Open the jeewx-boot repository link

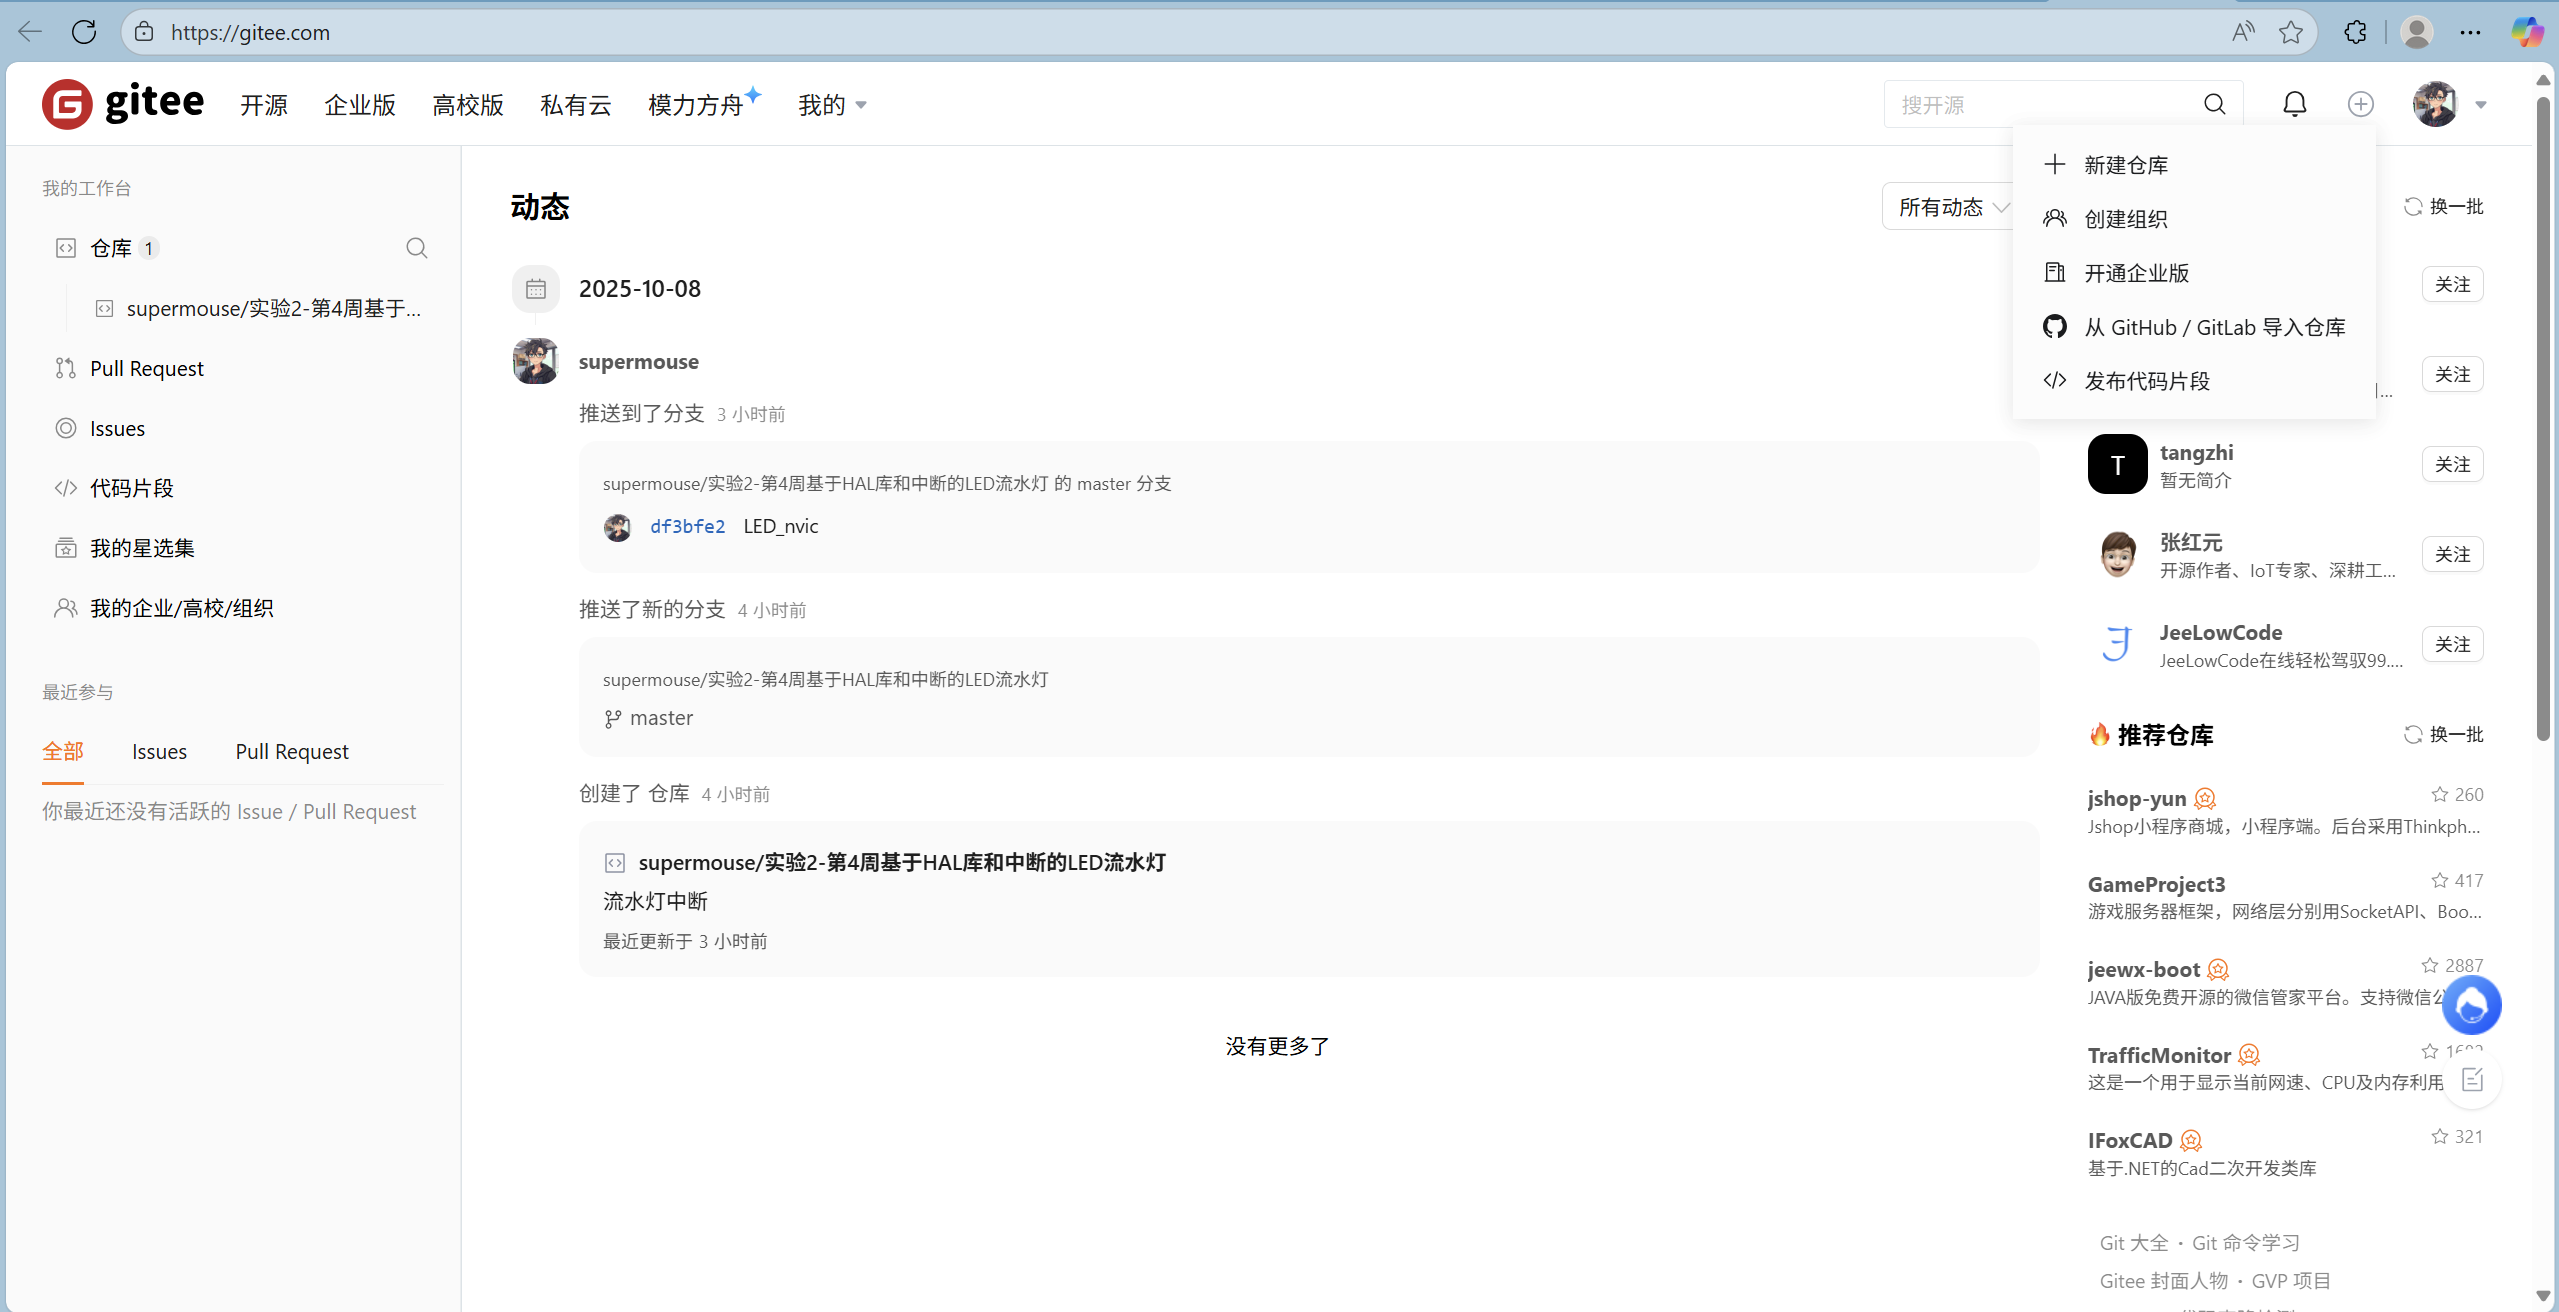point(2144,969)
